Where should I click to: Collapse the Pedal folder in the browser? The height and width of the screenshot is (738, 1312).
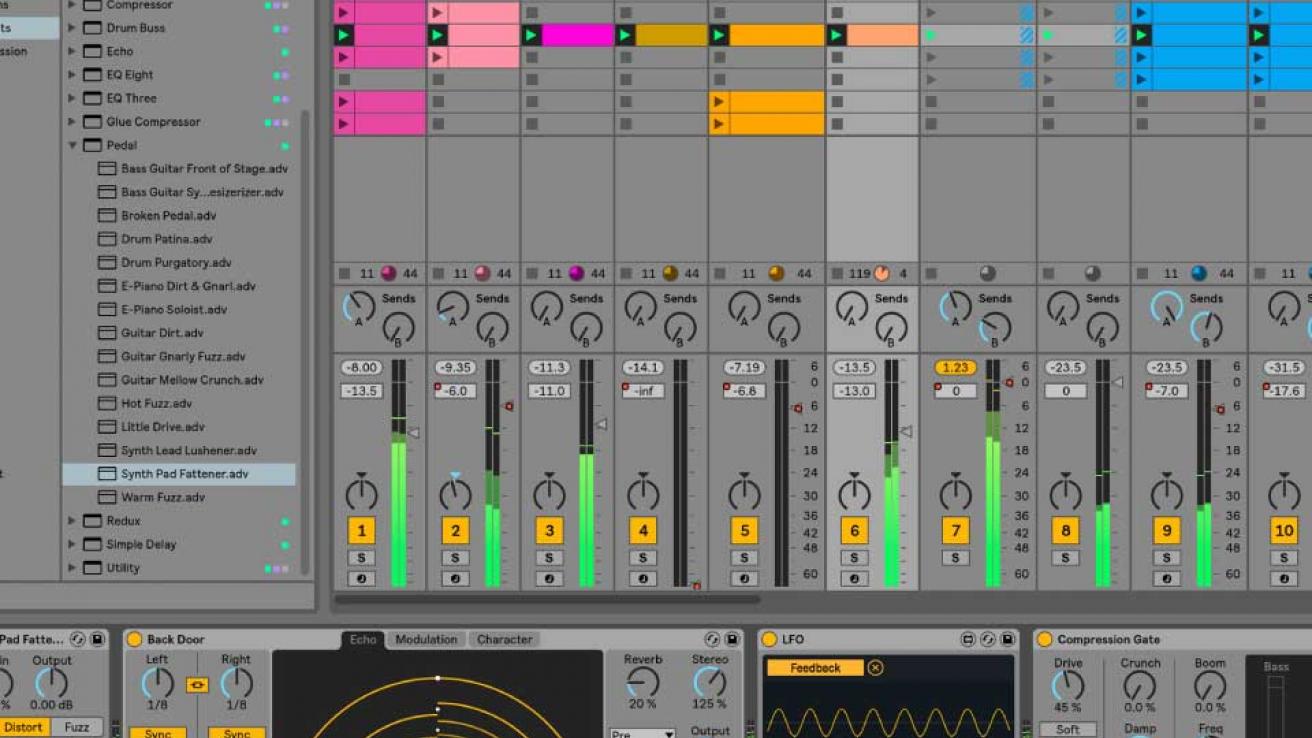[x=72, y=145]
